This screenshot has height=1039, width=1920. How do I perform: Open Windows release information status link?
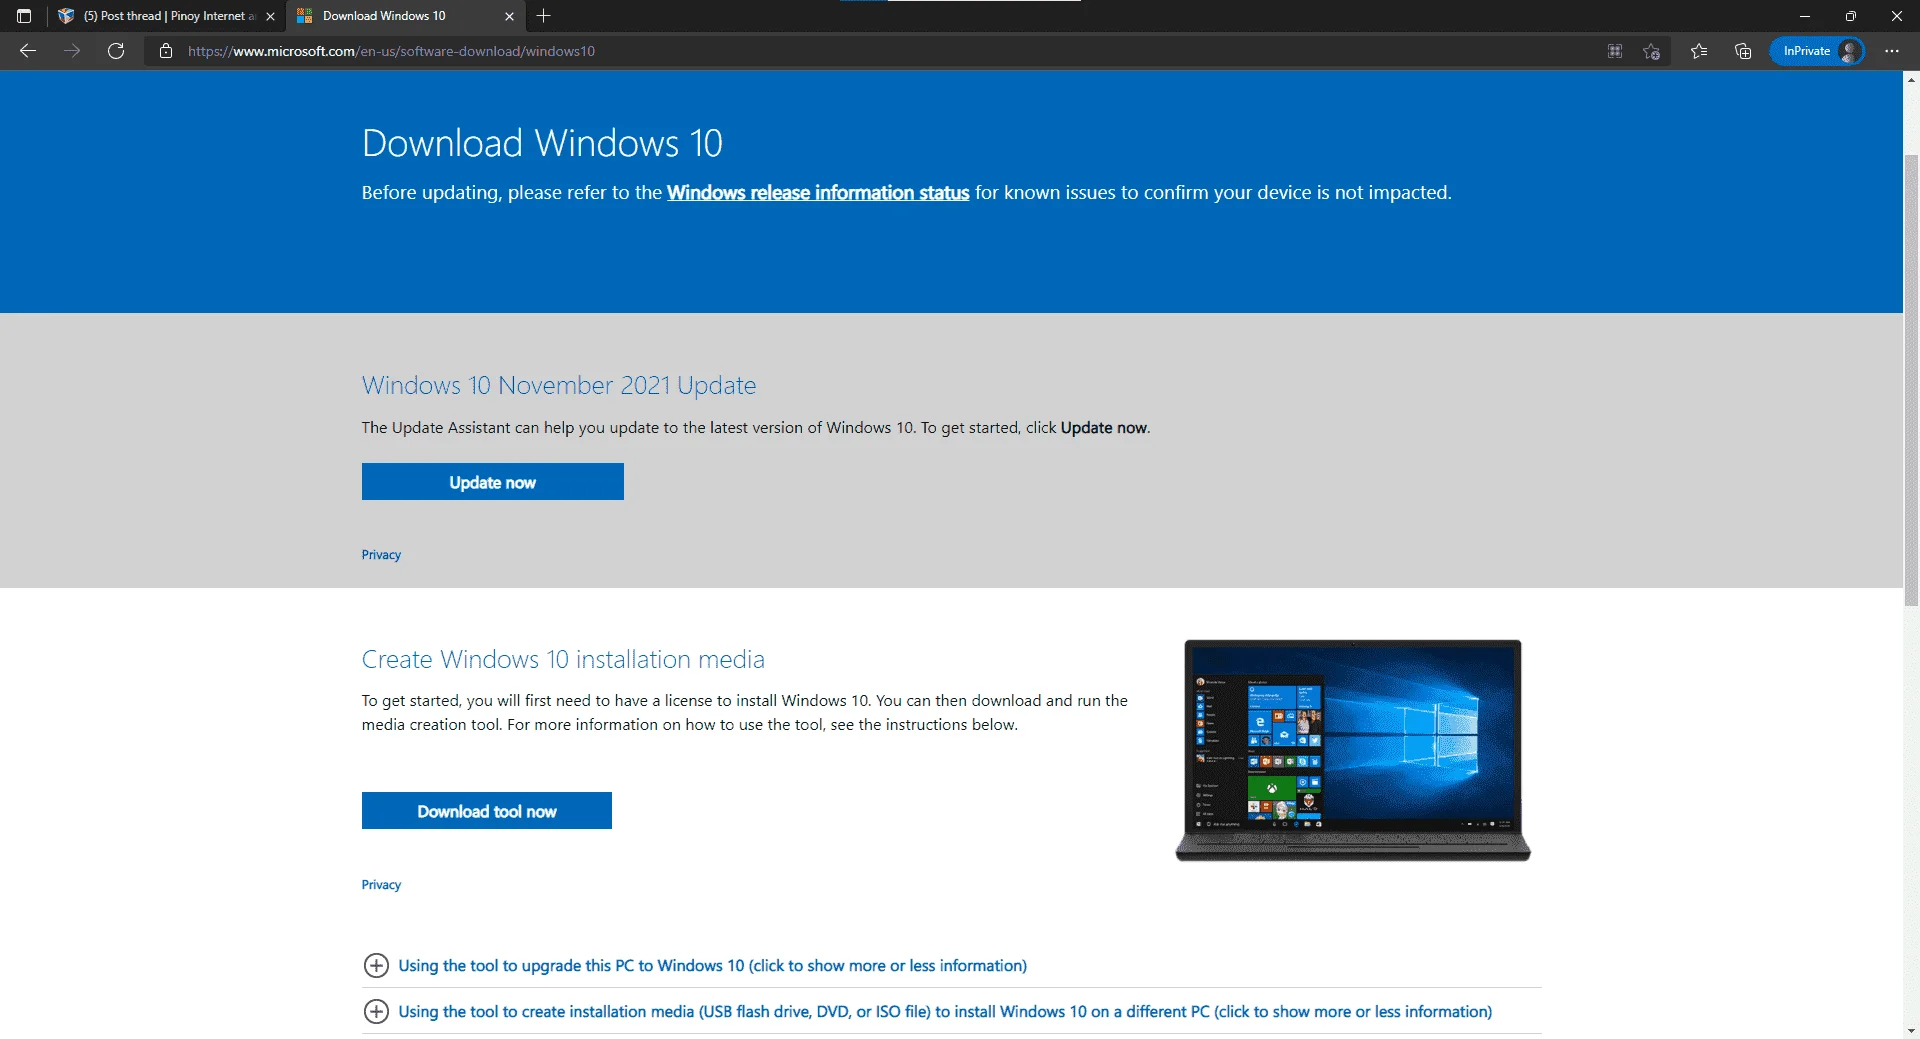818,193
